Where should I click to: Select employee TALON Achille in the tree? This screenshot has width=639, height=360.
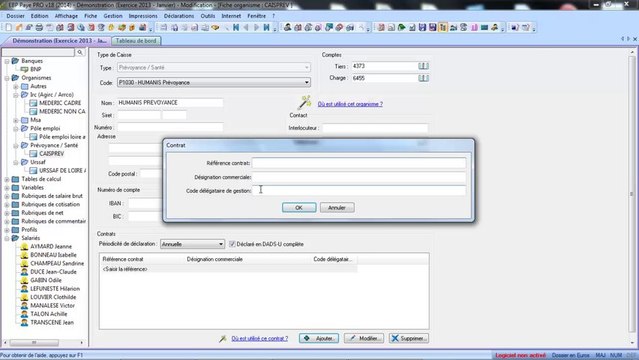click(48, 314)
